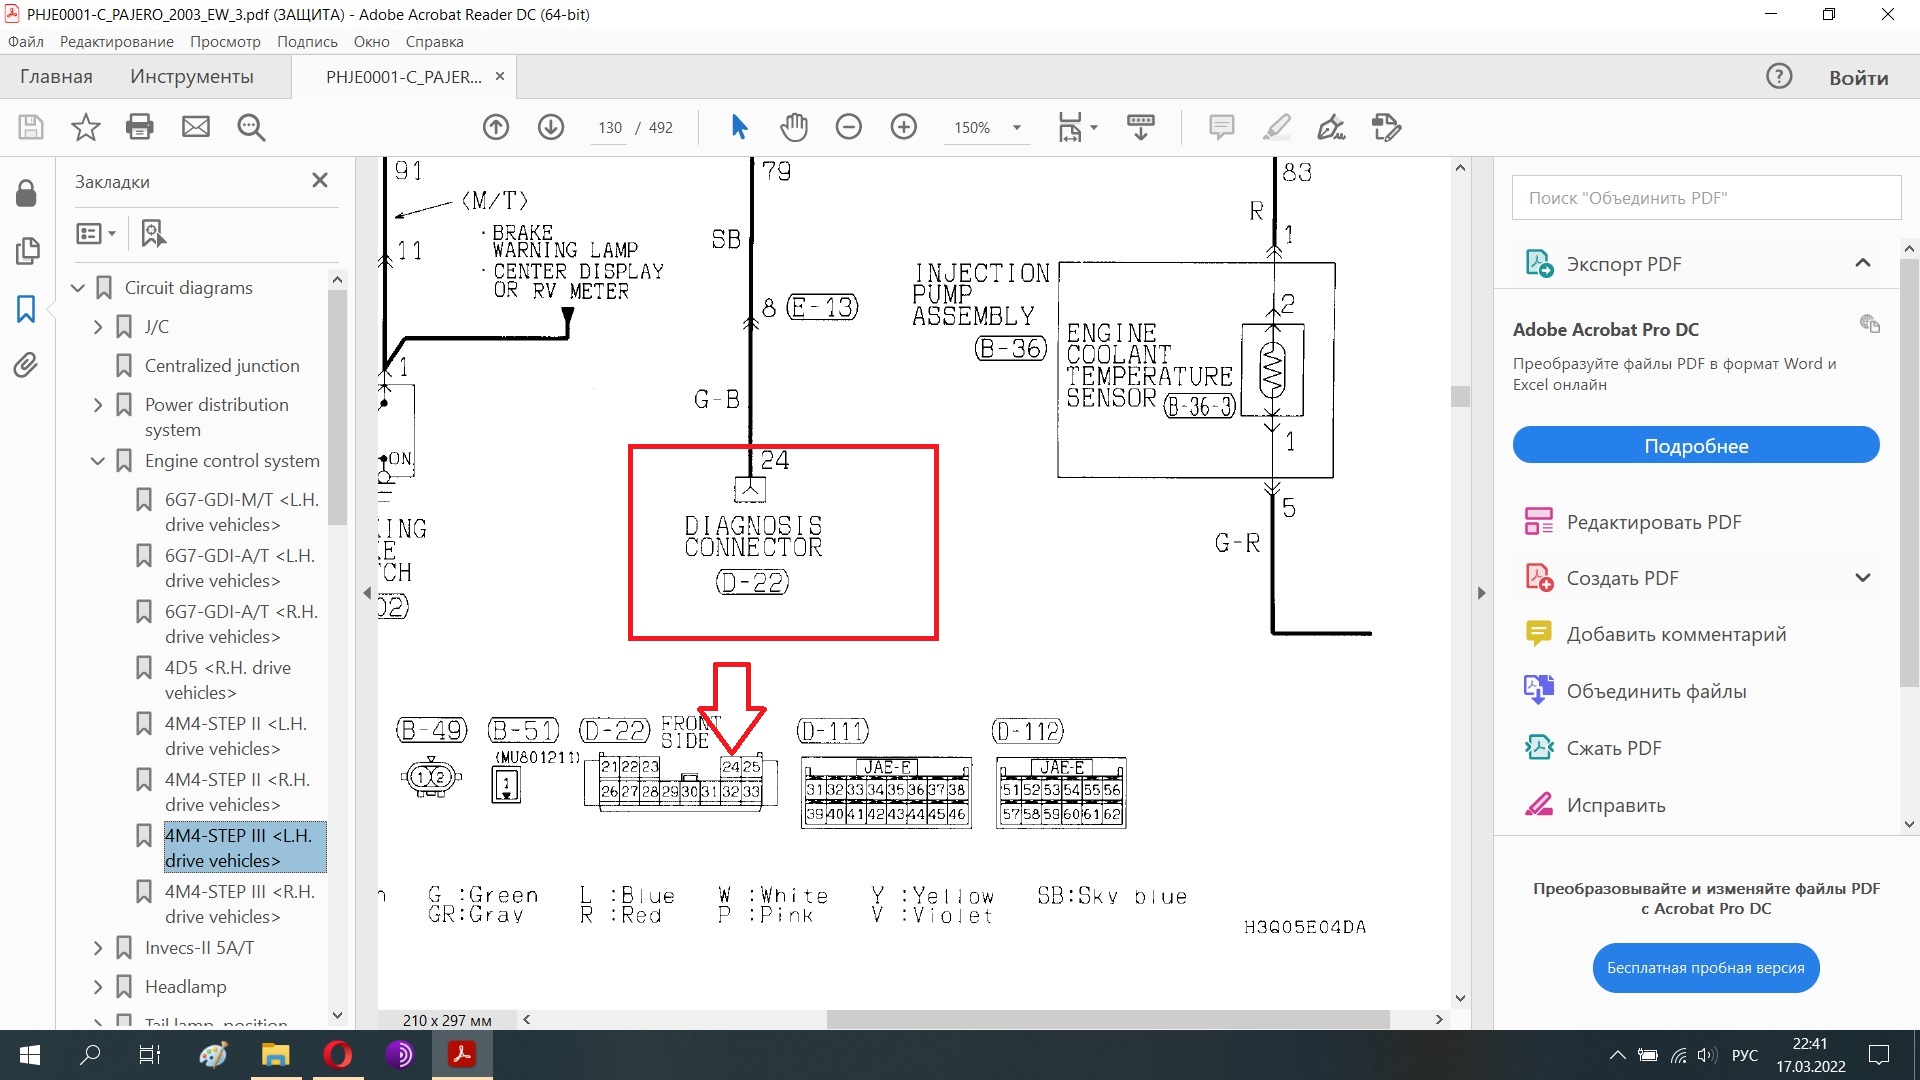
Task: Switch to the Инструменты tab
Action: click(191, 77)
